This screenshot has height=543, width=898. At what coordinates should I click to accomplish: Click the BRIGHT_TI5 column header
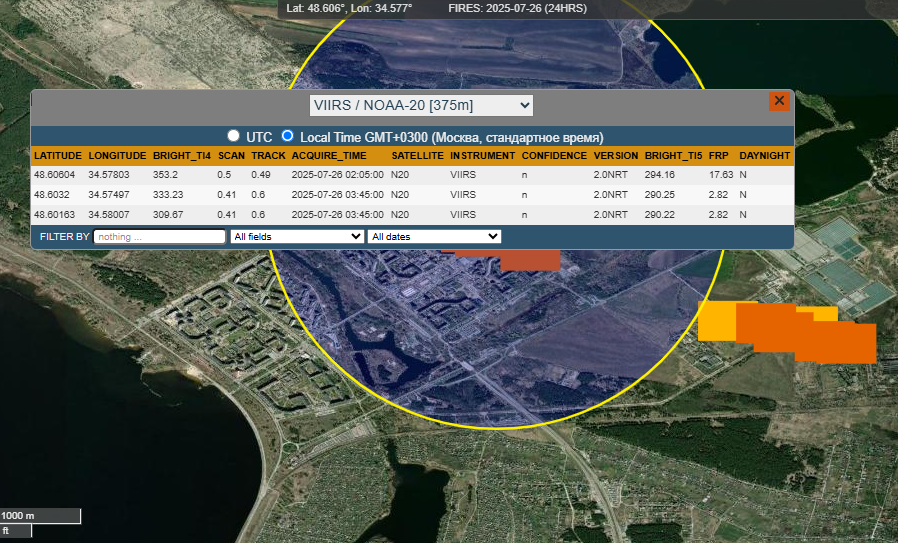673,156
